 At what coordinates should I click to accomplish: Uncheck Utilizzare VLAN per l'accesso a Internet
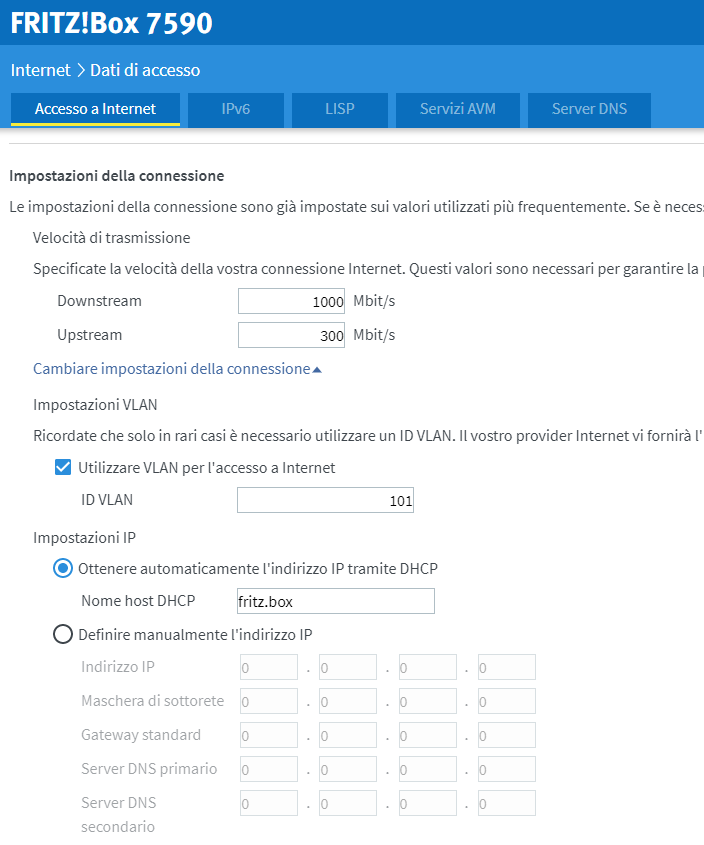63,467
